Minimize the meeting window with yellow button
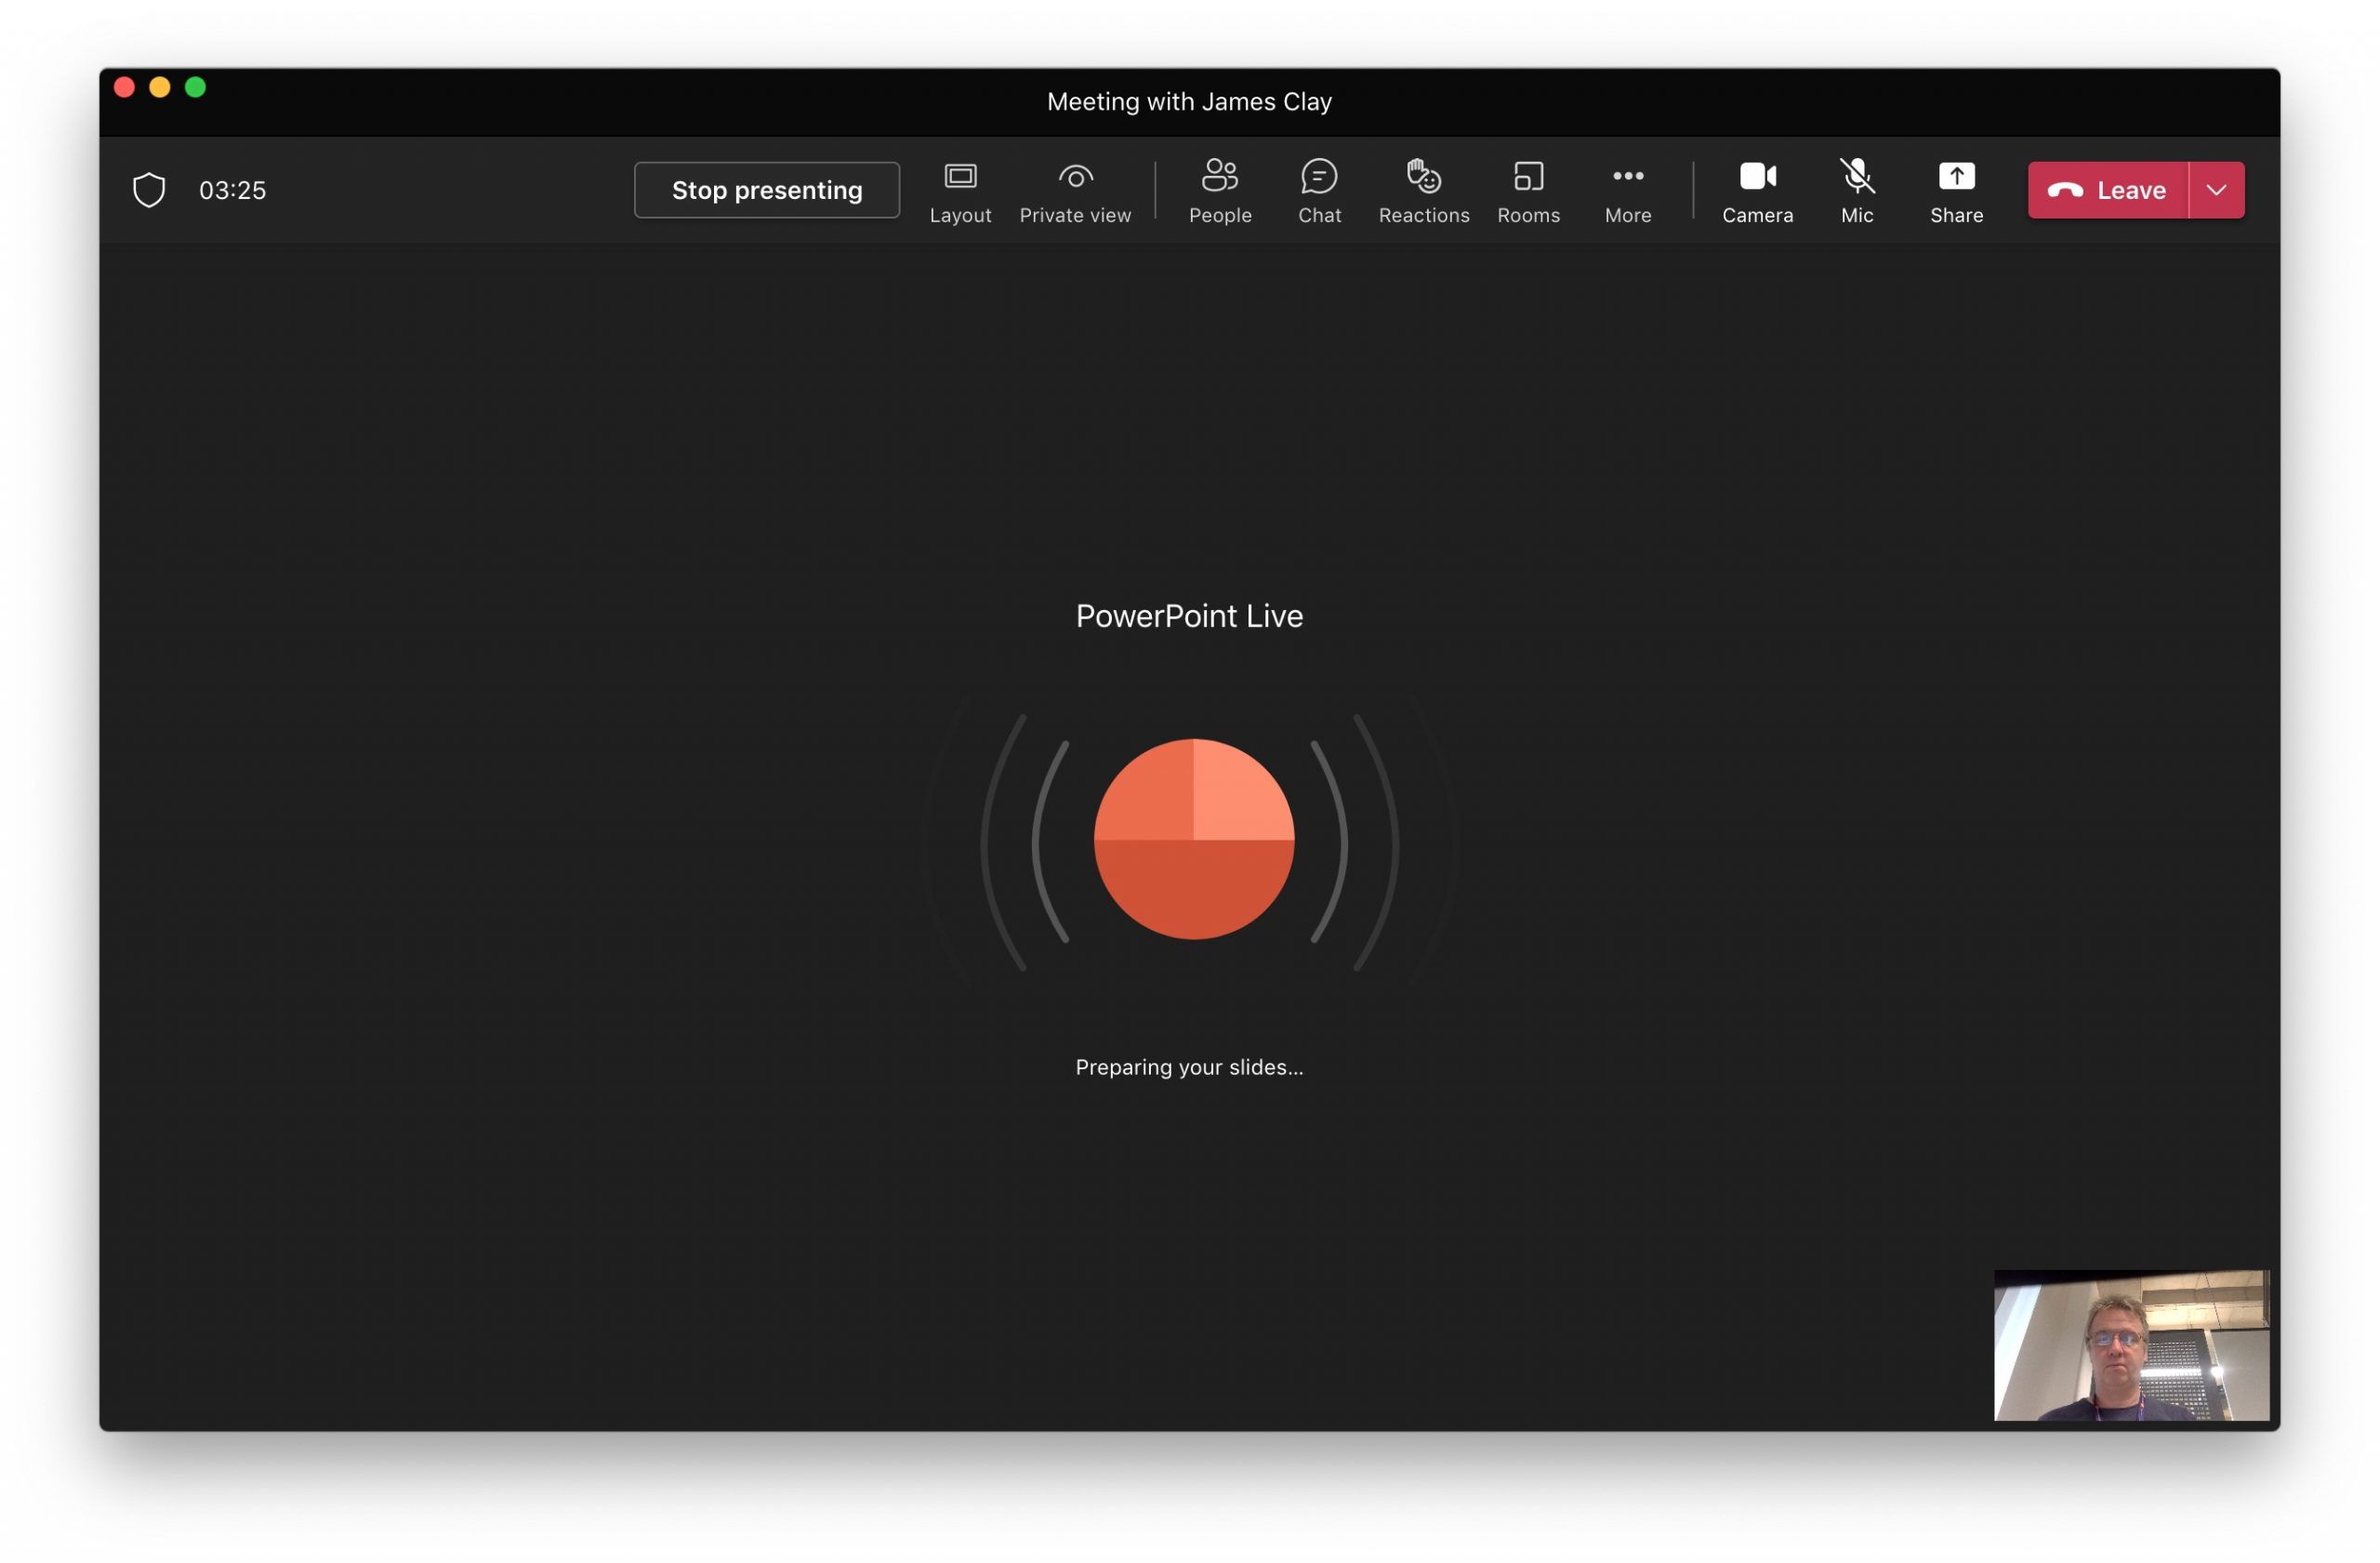Viewport: 2380px width, 1563px height. click(x=160, y=87)
